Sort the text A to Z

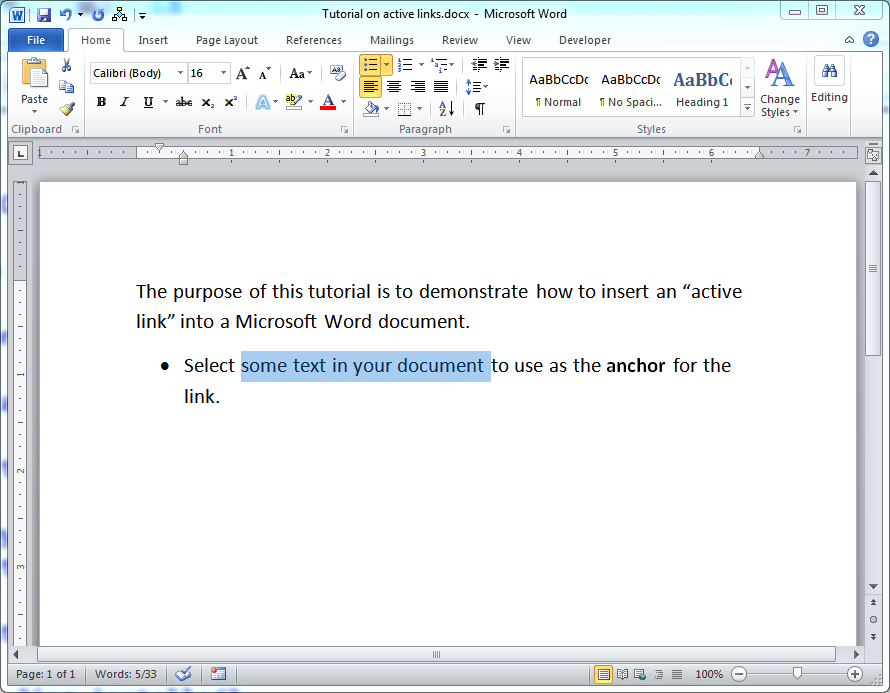tap(446, 108)
